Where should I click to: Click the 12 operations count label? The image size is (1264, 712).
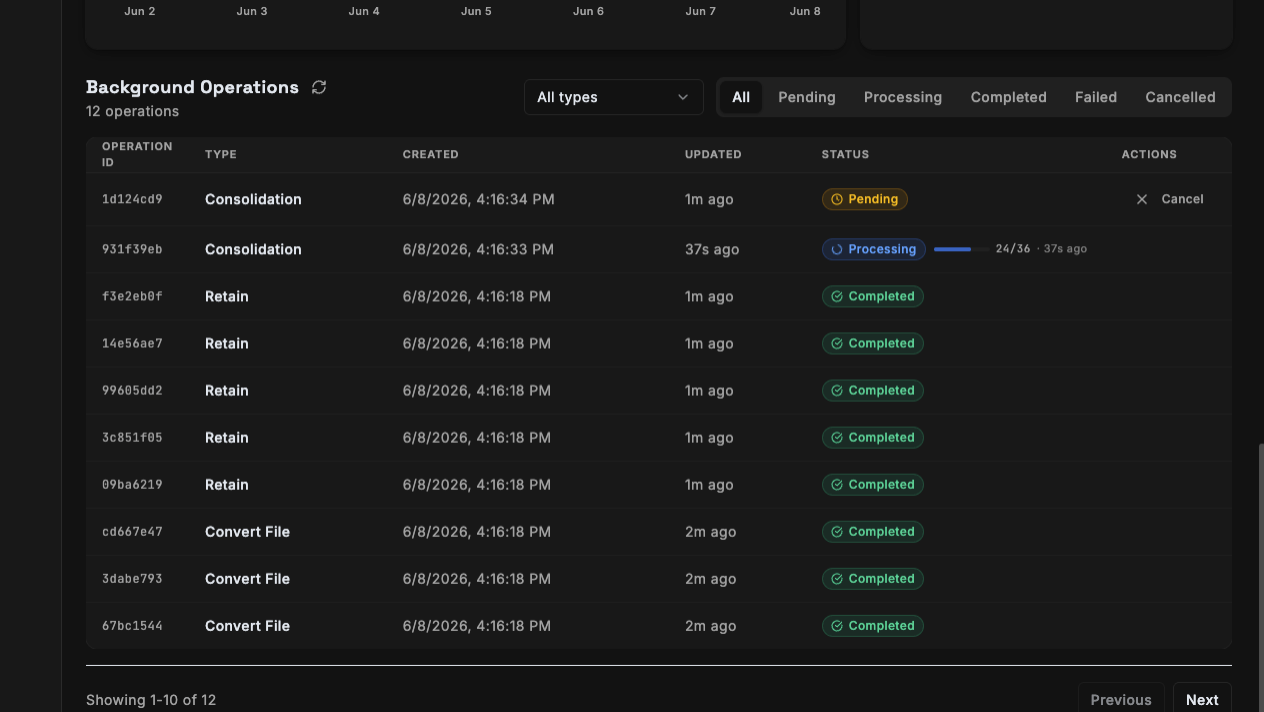[x=132, y=111]
